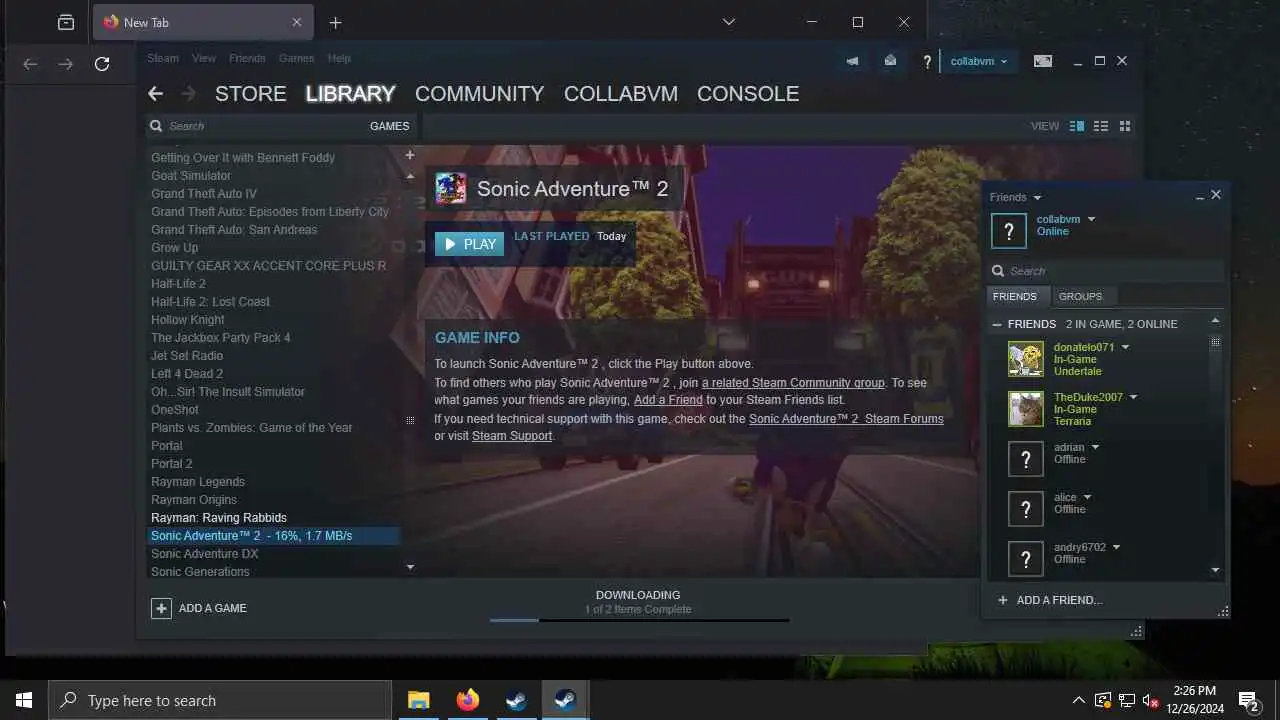Screen dimensions: 1280x720
Task: Open Firefox list all tabs chevron
Action: [729, 22]
